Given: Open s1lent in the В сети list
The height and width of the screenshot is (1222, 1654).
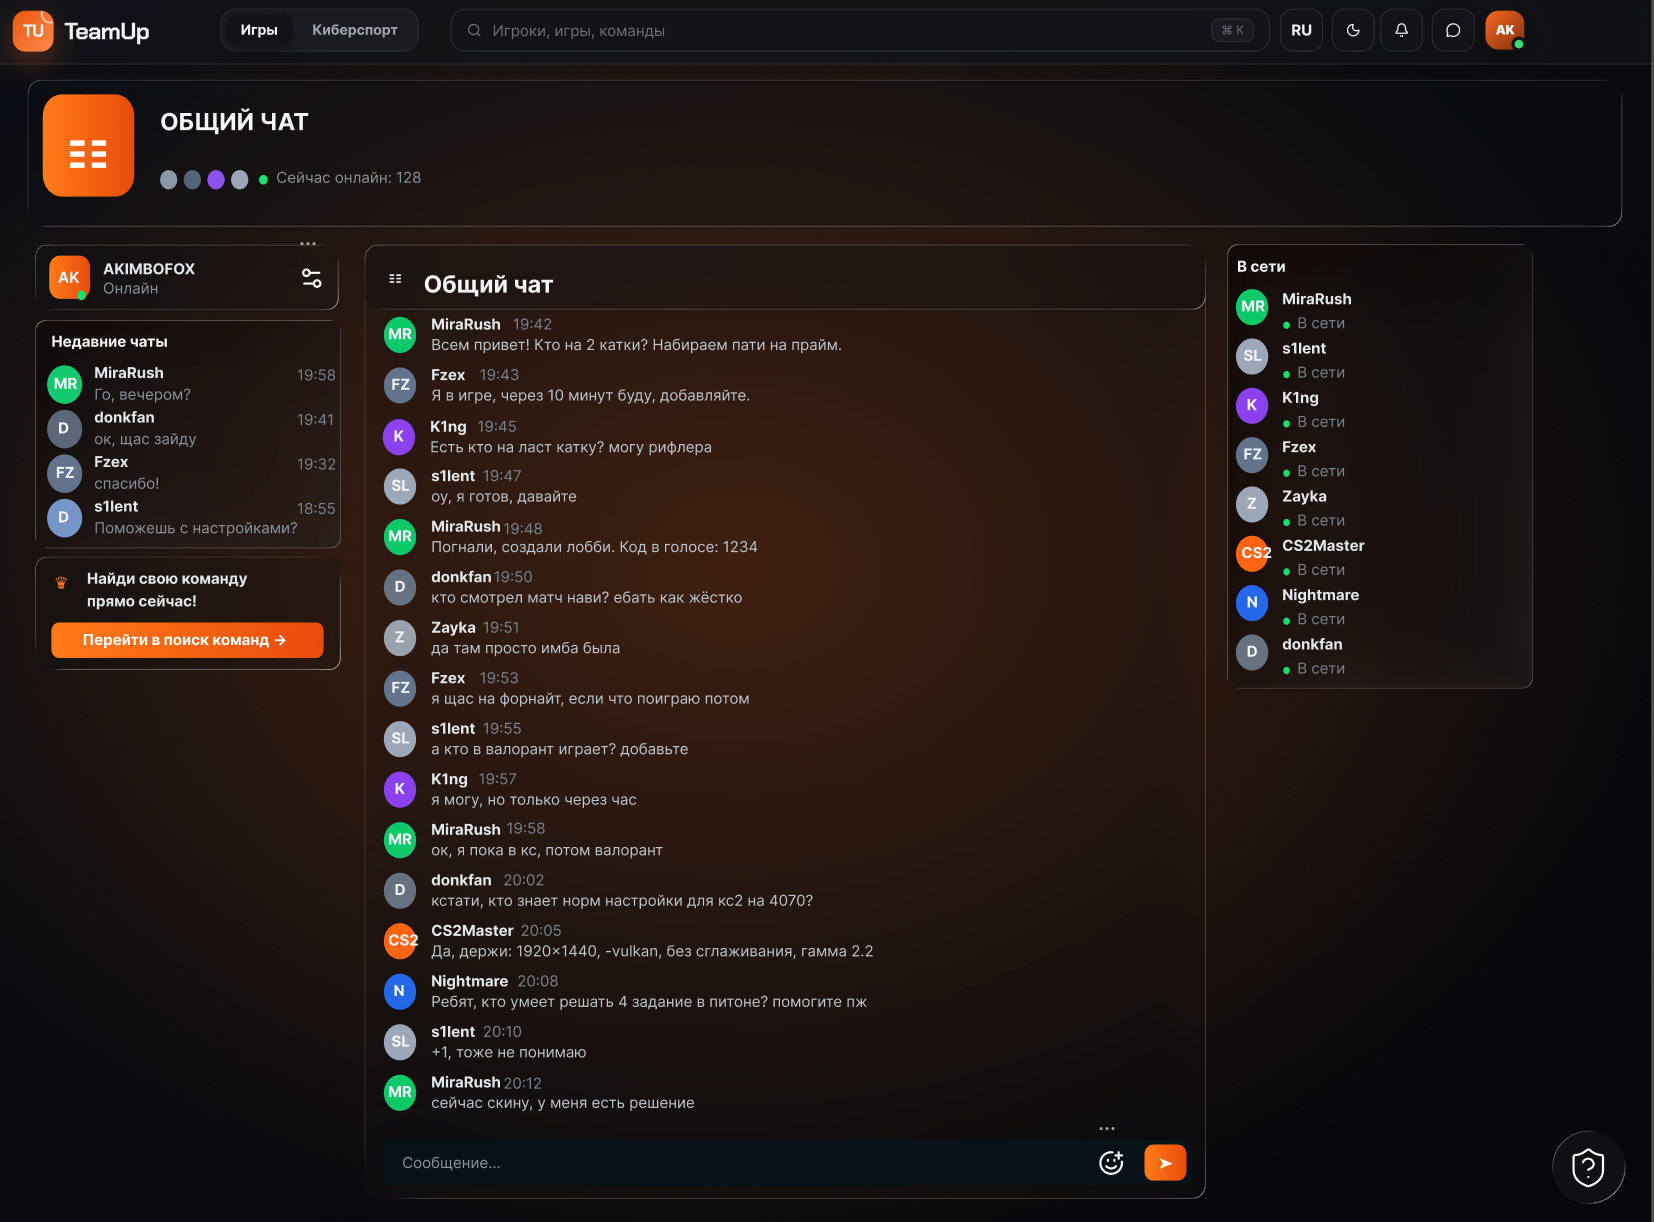Looking at the screenshot, I should point(1380,360).
